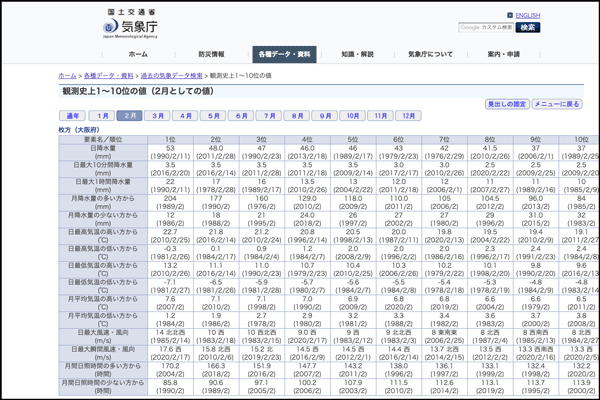Click the 見出しの固定 button
The height and width of the screenshot is (400, 600).
[x=507, y=104]
